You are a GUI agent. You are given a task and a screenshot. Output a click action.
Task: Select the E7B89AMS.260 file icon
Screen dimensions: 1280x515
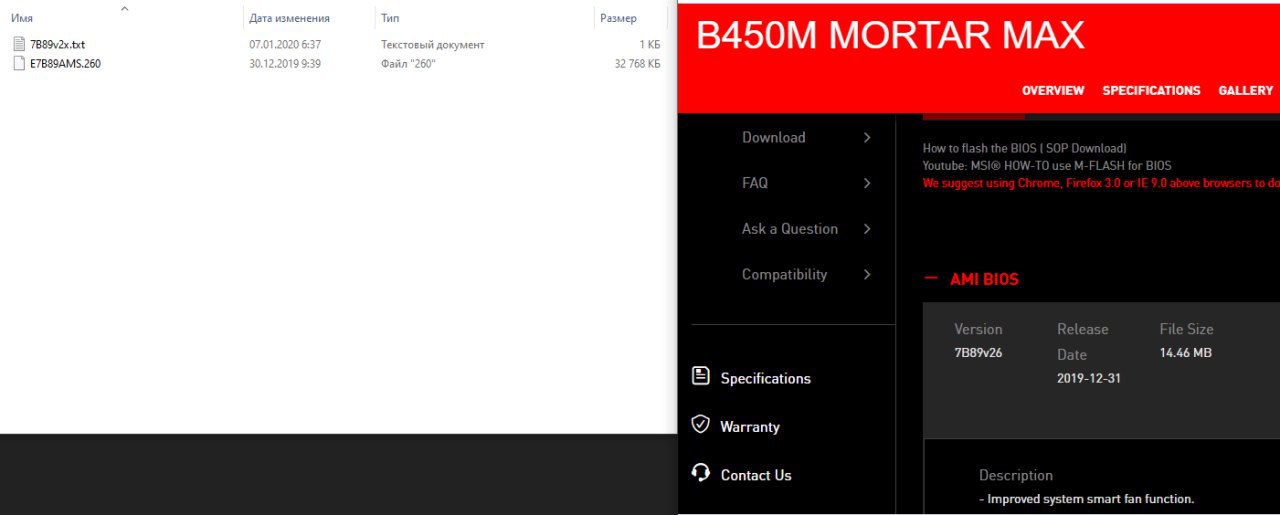(x=19, y=63)
